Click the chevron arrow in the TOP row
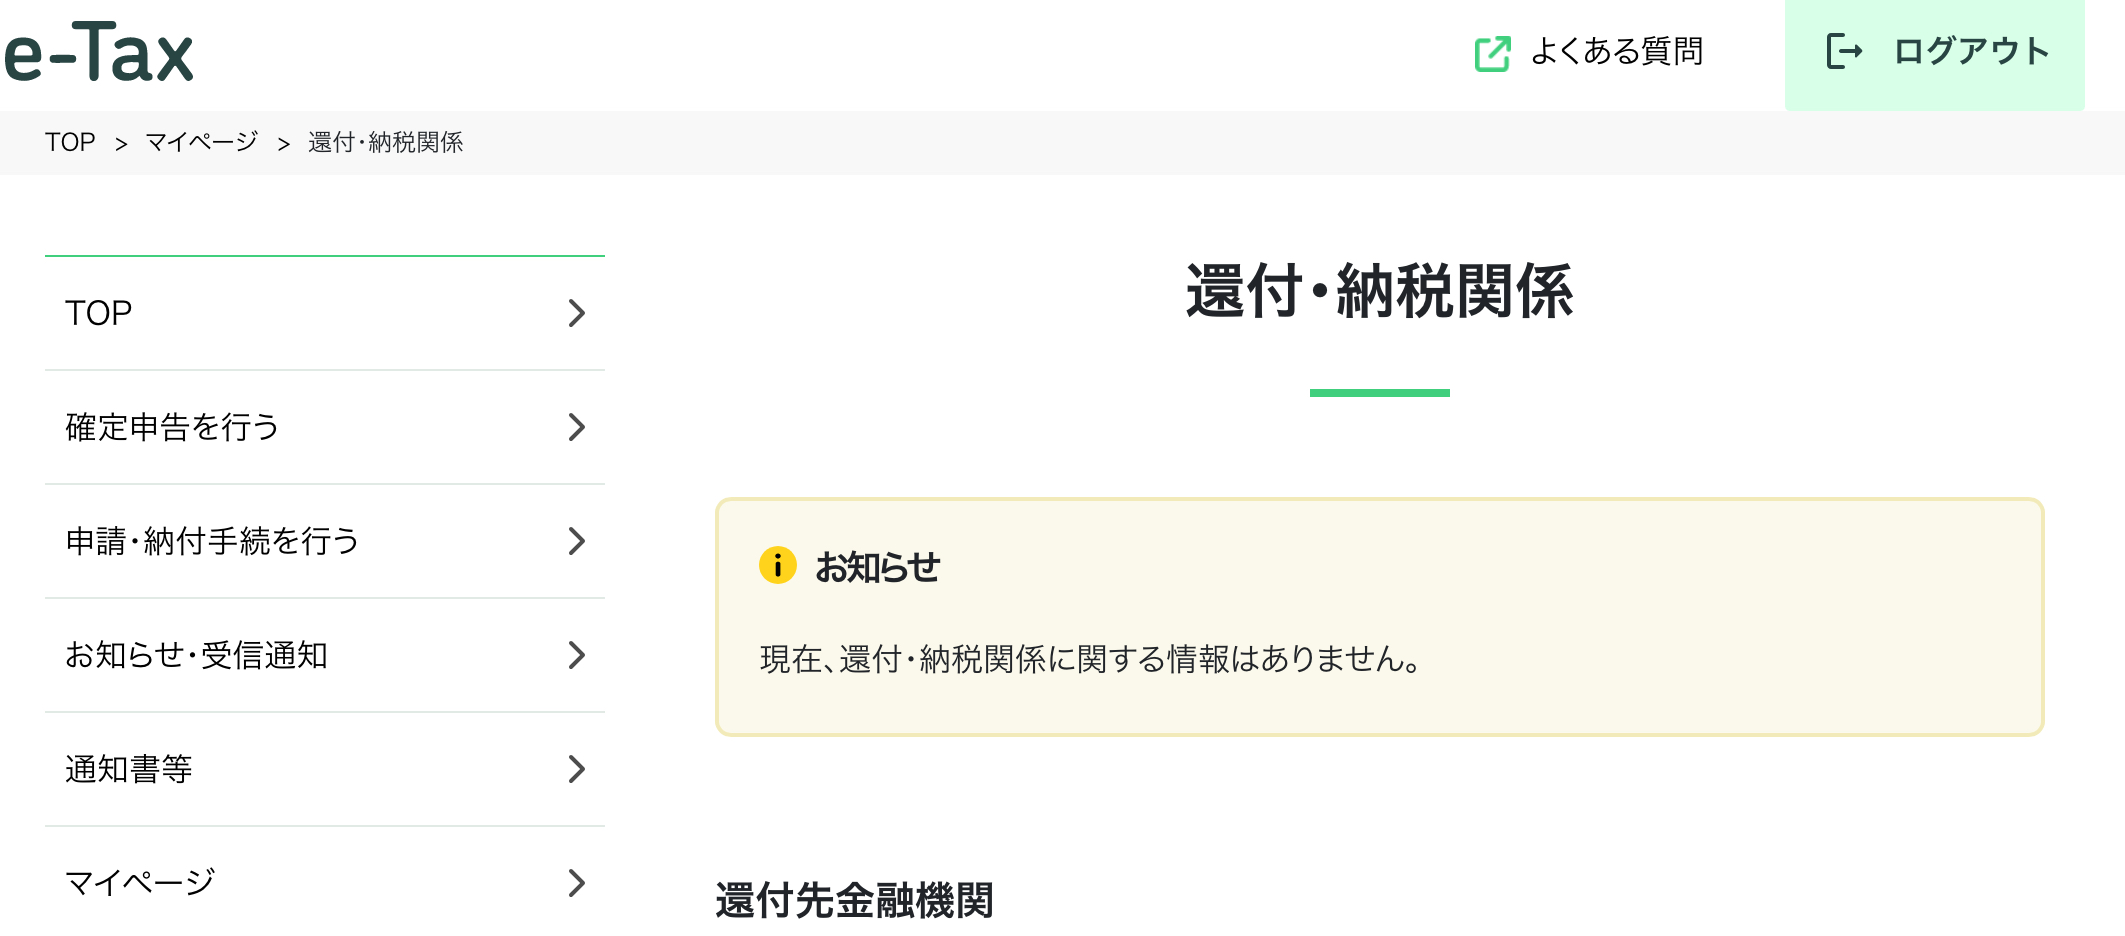This screenshot has width=2125, height=936. coord(576,313)
